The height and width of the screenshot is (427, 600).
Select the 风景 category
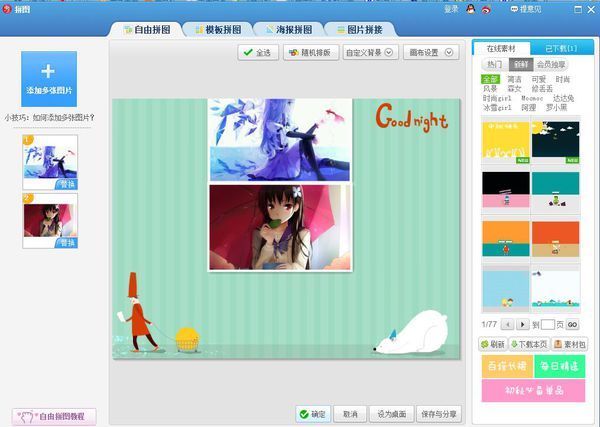coord(490,88)
